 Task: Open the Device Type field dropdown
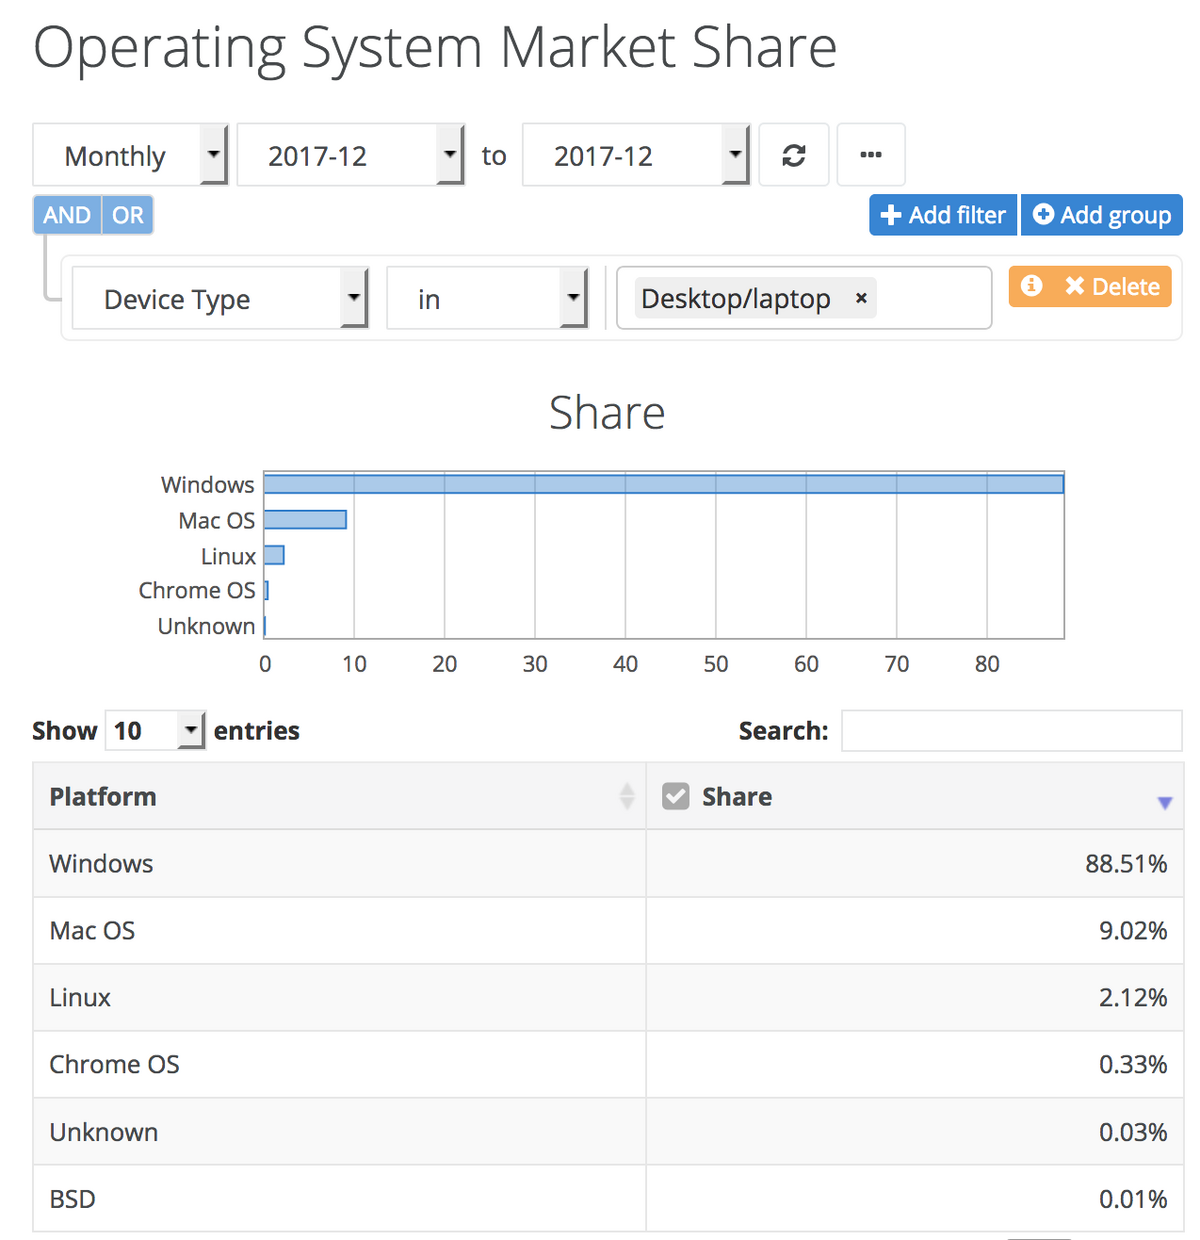click(x=220, y=298)
